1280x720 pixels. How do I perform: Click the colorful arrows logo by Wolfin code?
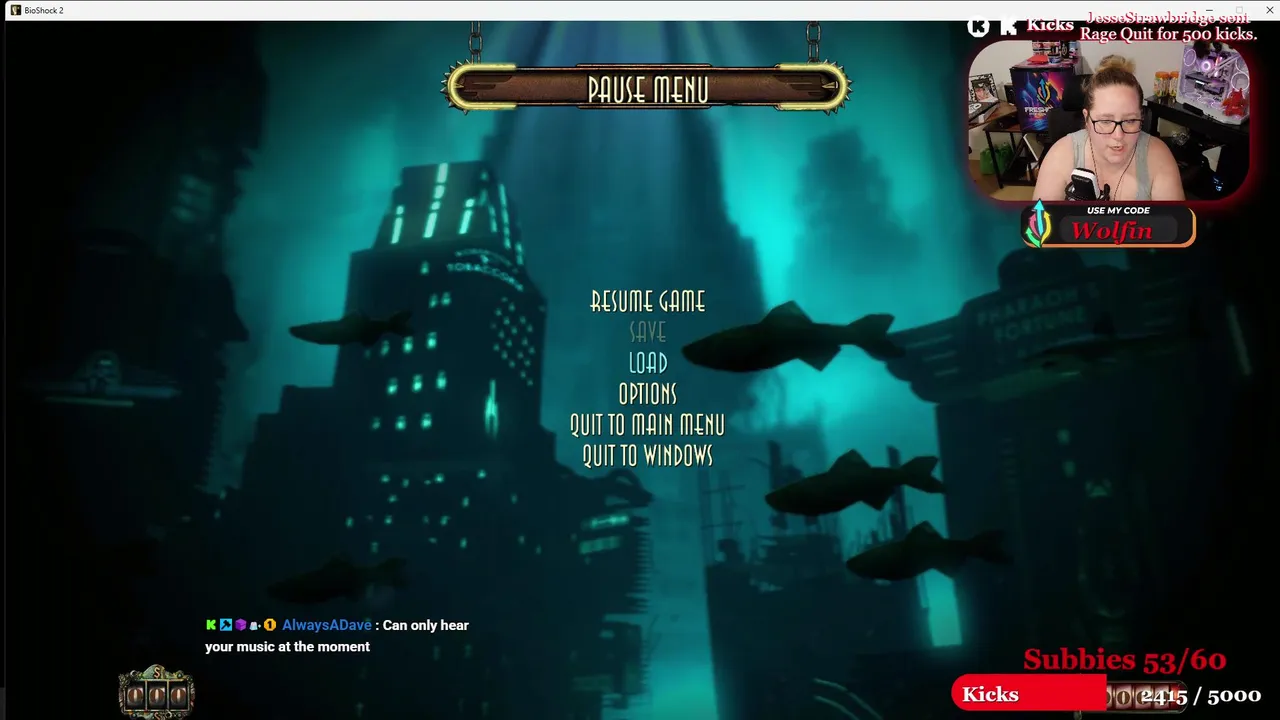pyautogui.click(x=1039, y=225)
